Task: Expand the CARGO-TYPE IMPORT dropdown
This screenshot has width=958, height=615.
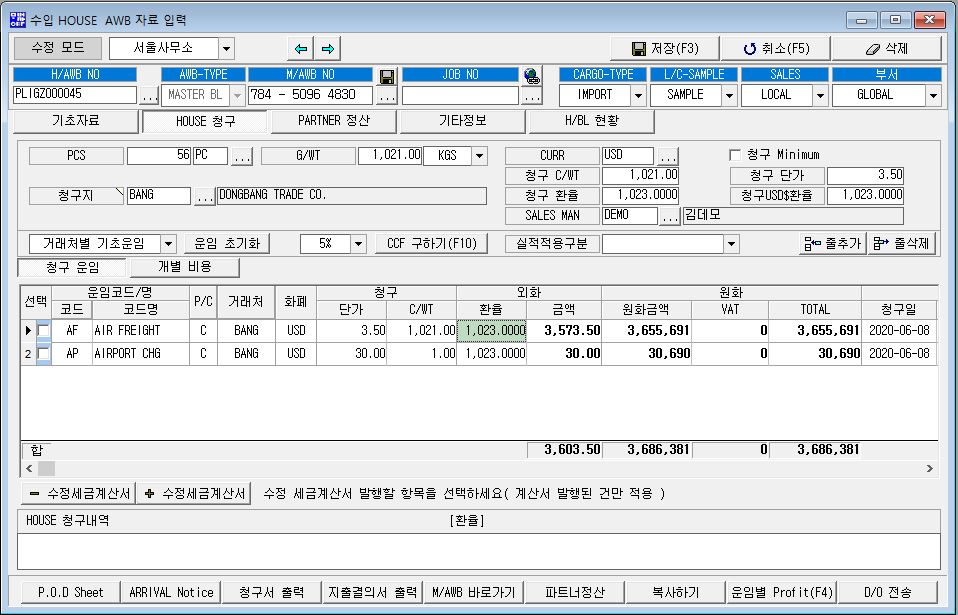Action: (638, 95)
